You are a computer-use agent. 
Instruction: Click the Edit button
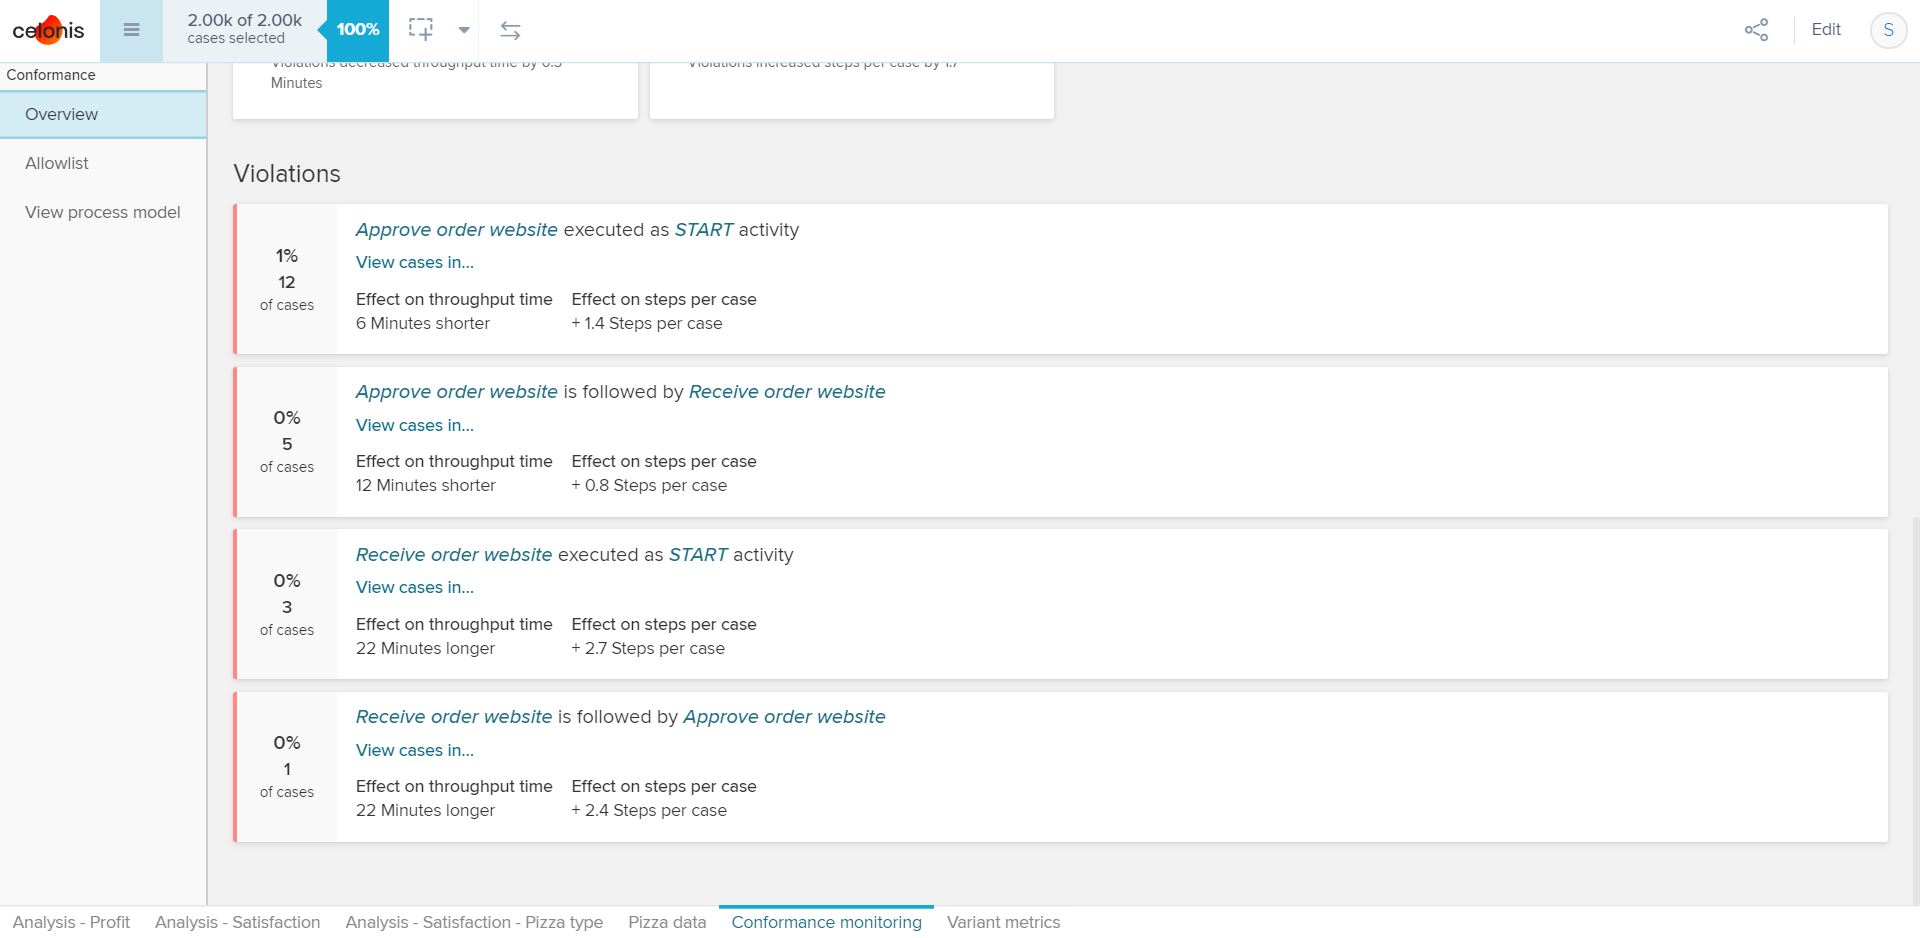point(1826,30)
